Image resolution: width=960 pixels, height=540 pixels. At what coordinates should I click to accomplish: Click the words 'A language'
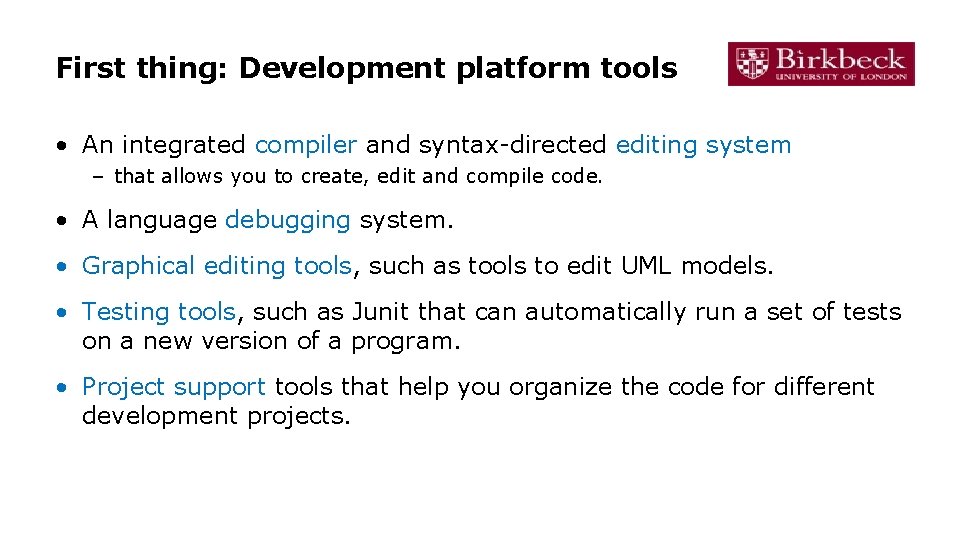click(x=149, y=220)
